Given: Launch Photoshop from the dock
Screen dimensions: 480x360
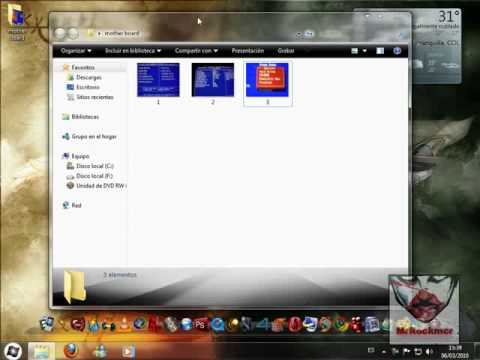Looking at the screenshot, I should pos(201,324).
